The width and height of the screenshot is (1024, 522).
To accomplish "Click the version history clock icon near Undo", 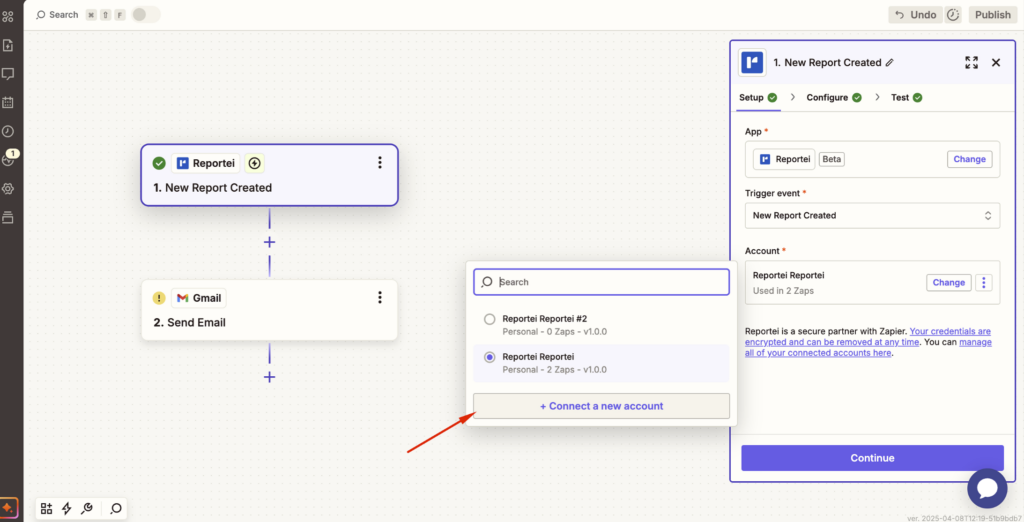I will click(953, 14).
